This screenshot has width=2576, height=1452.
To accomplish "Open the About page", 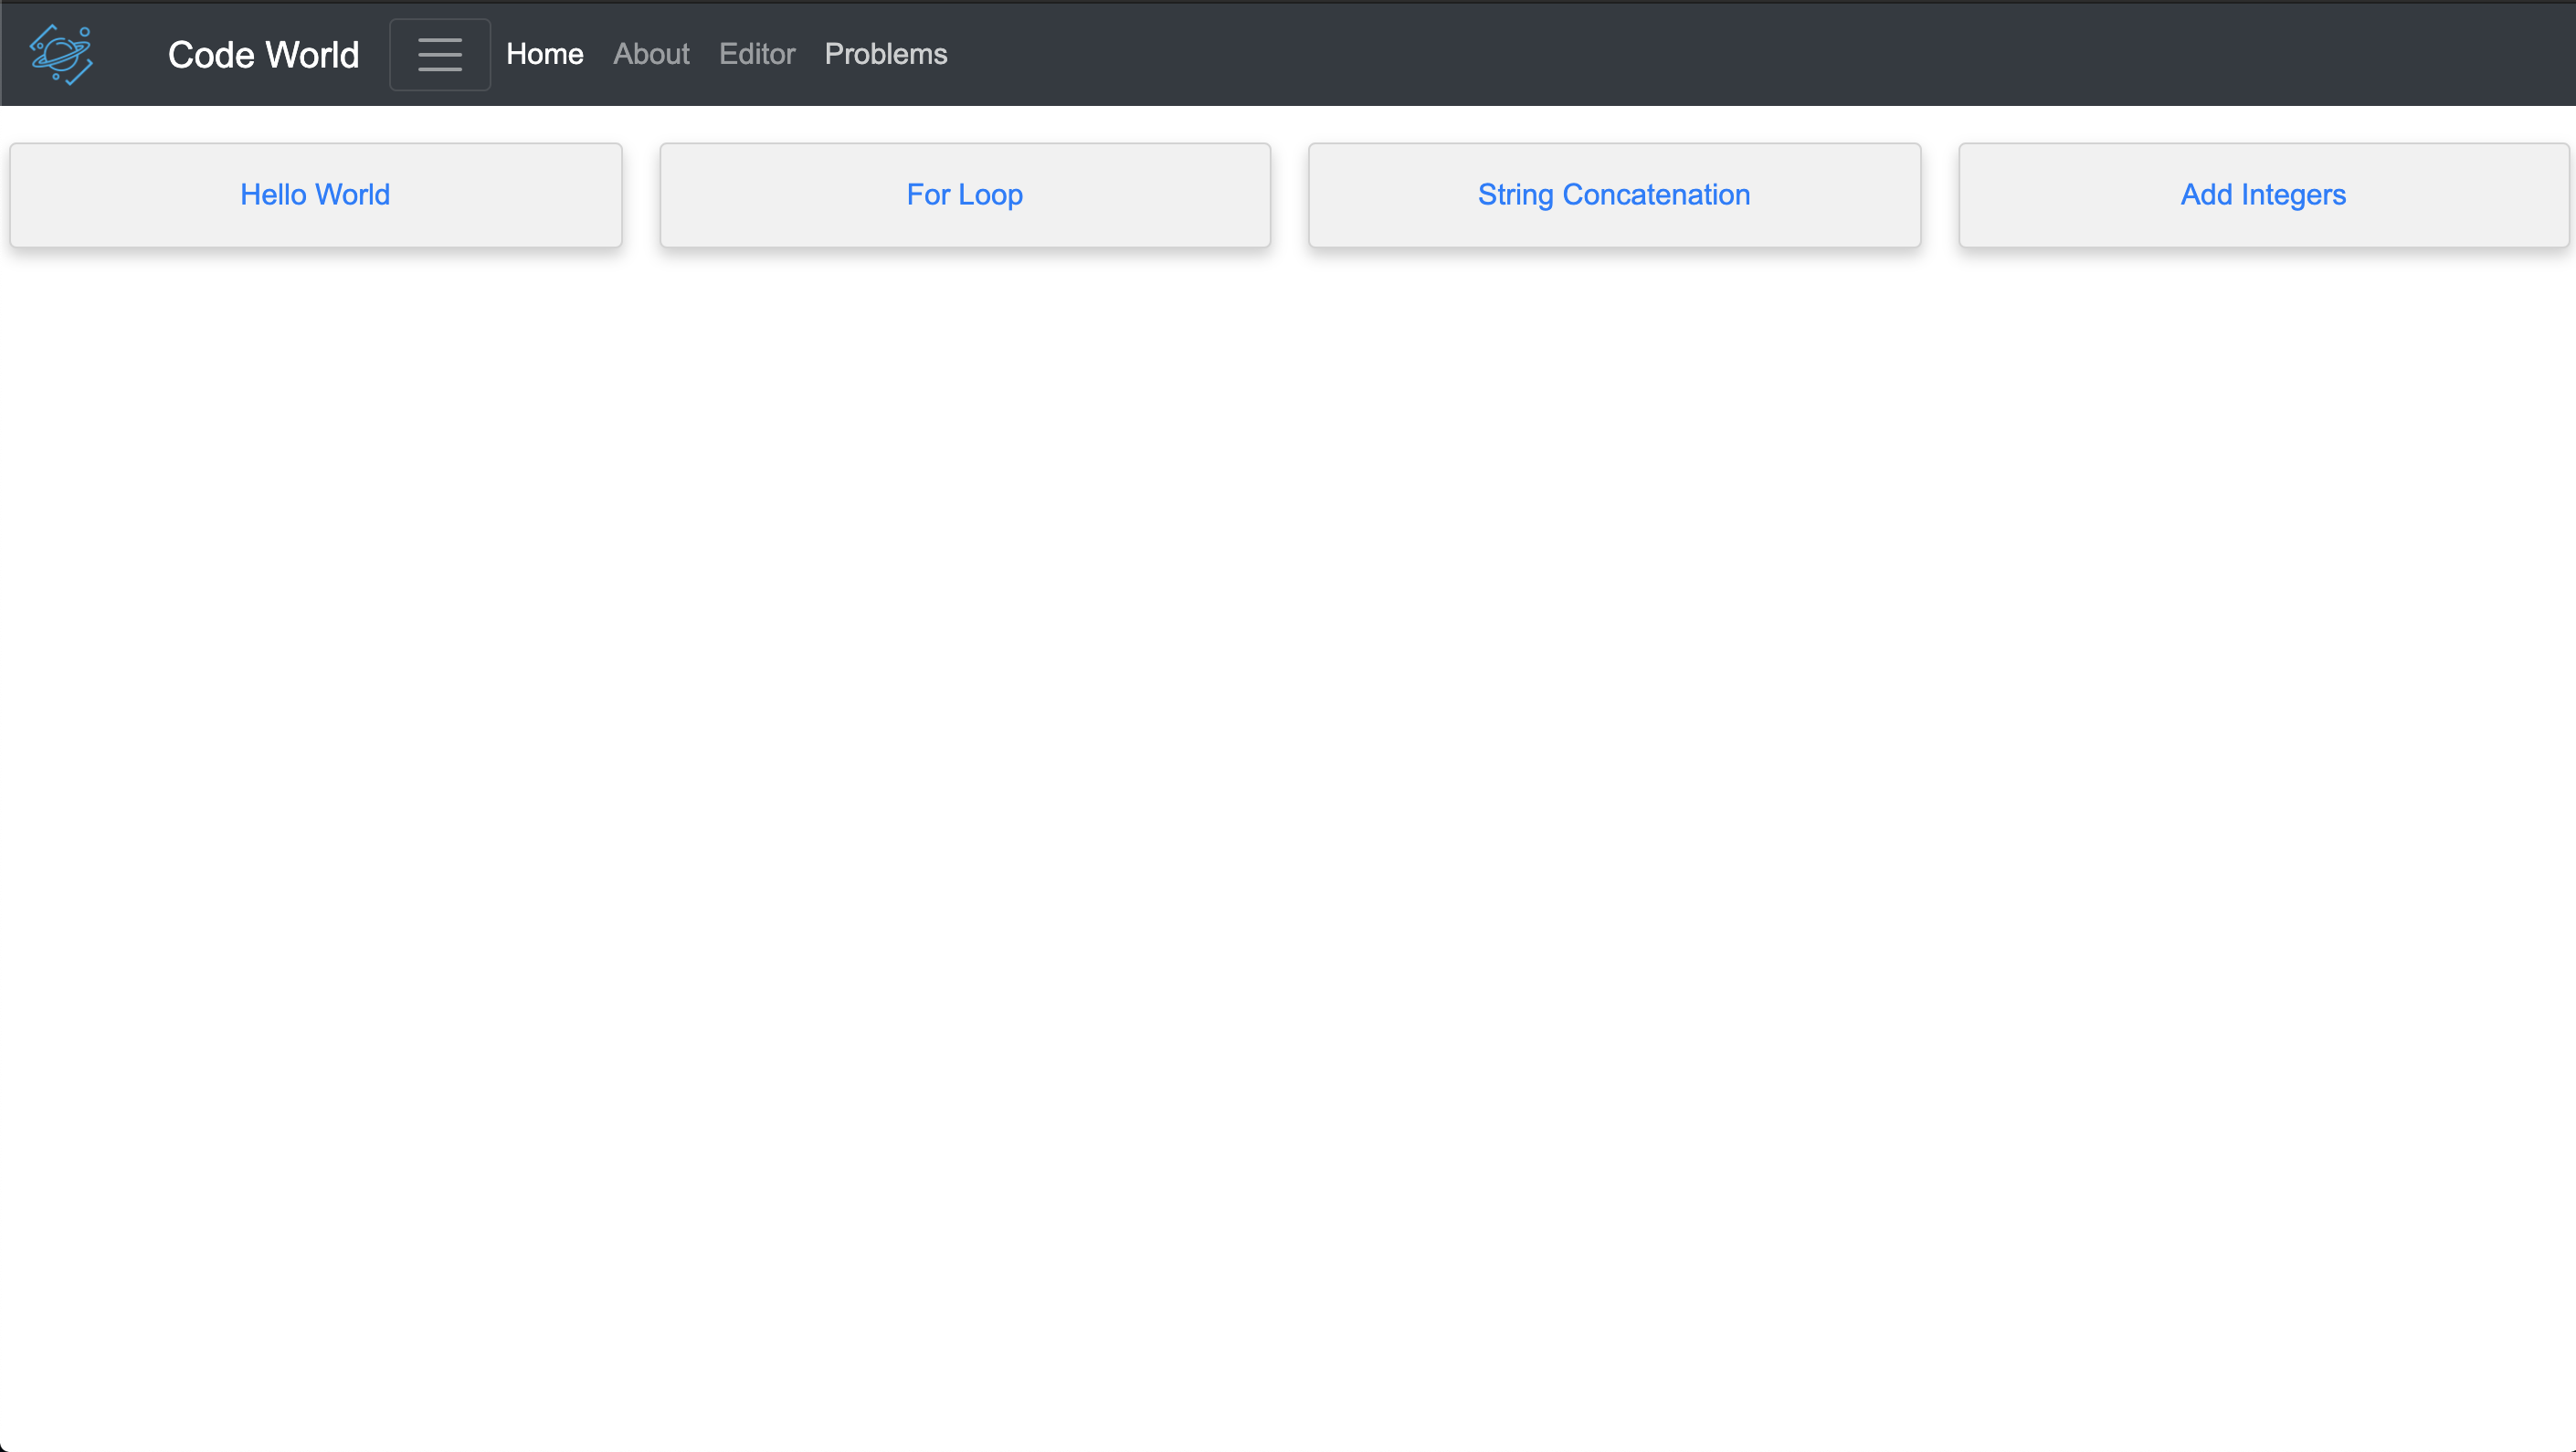I will point(651,54).
